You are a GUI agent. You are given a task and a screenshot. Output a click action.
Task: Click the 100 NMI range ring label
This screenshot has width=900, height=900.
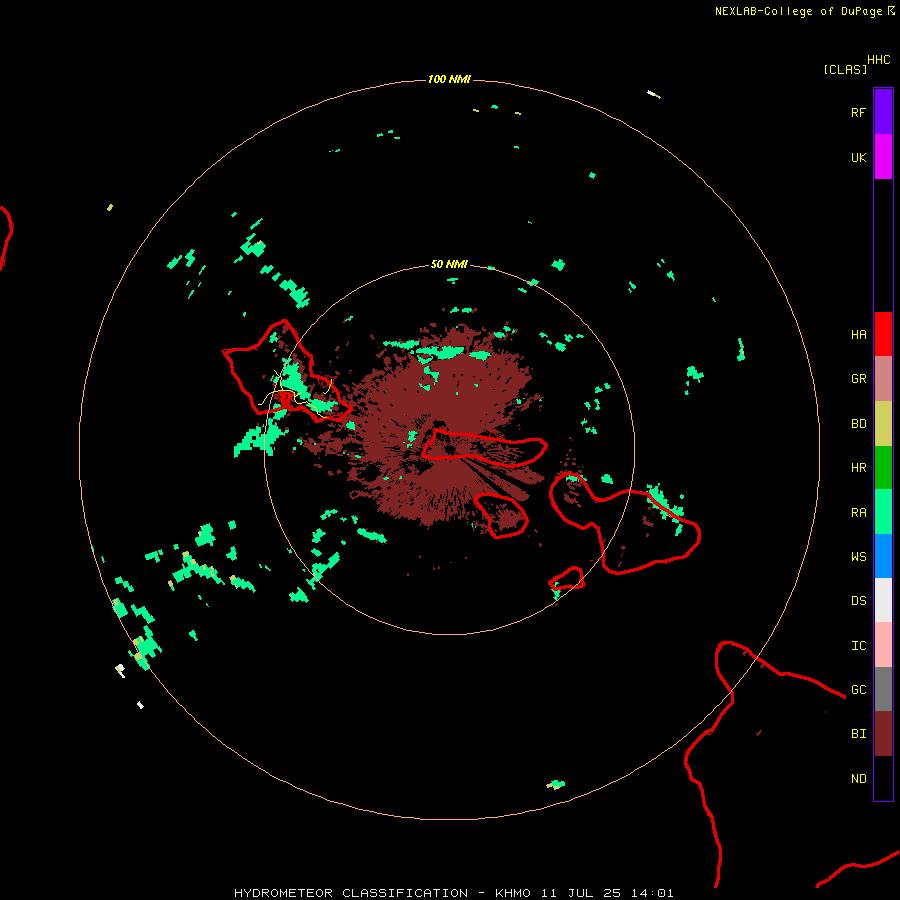click(449, 79)
